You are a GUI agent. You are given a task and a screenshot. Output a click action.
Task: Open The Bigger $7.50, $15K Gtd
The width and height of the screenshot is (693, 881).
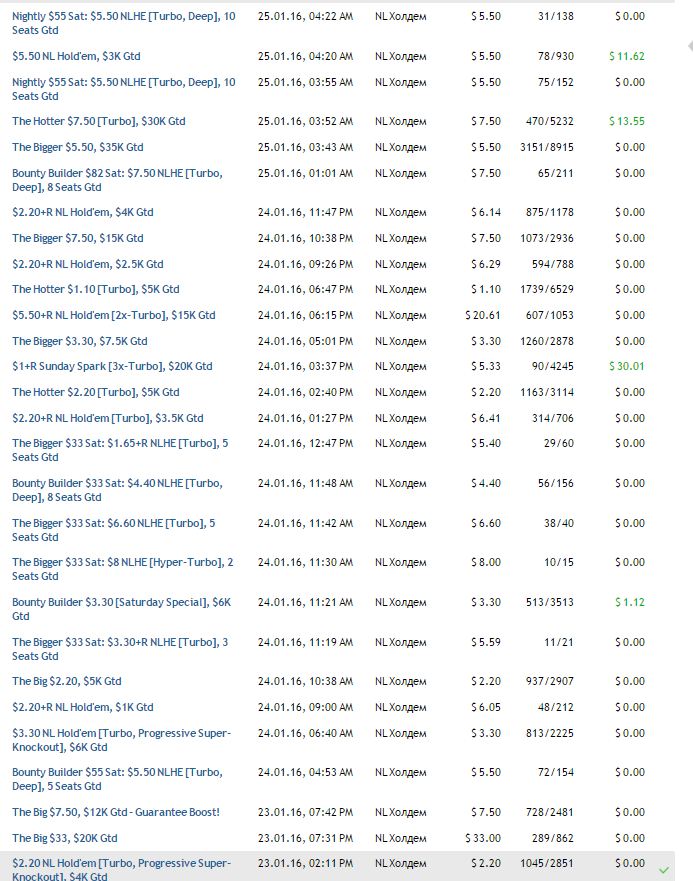click(78, 238)
